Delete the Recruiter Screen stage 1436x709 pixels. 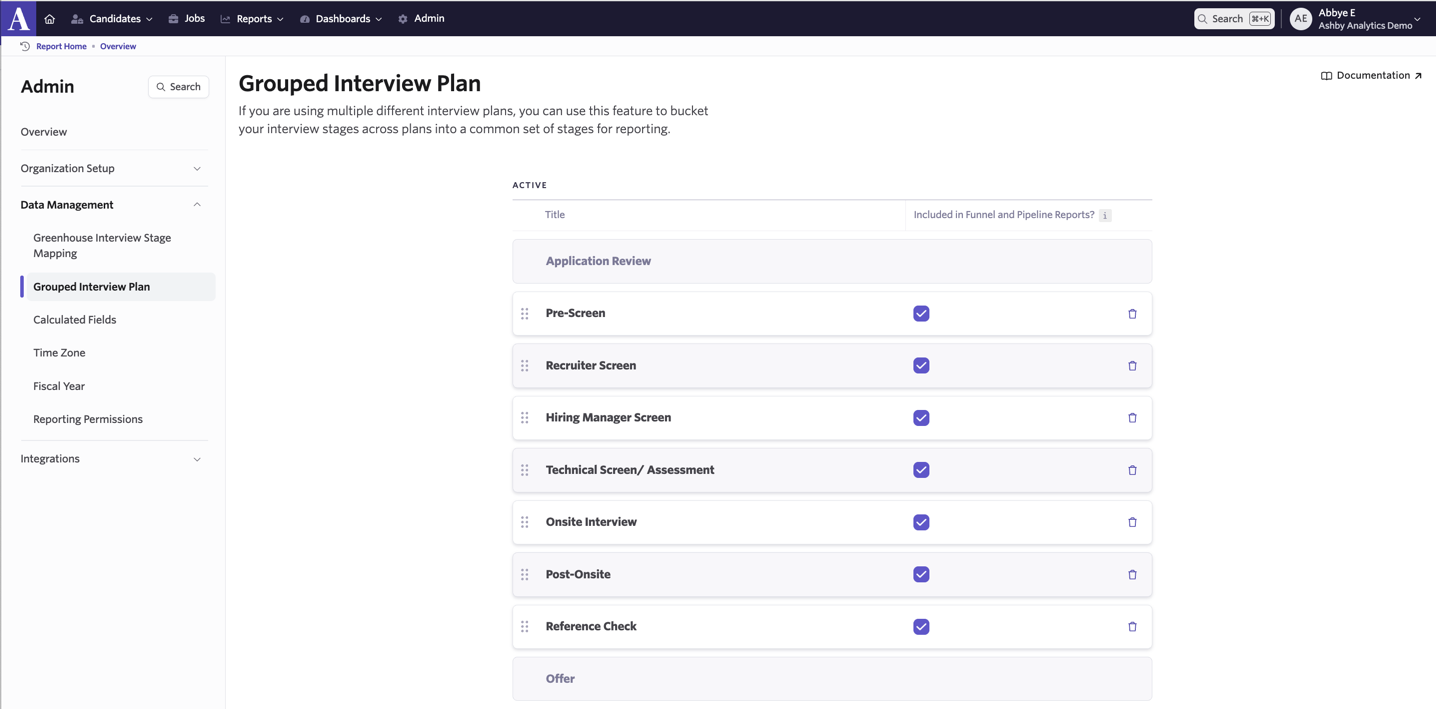(1132, 366)
